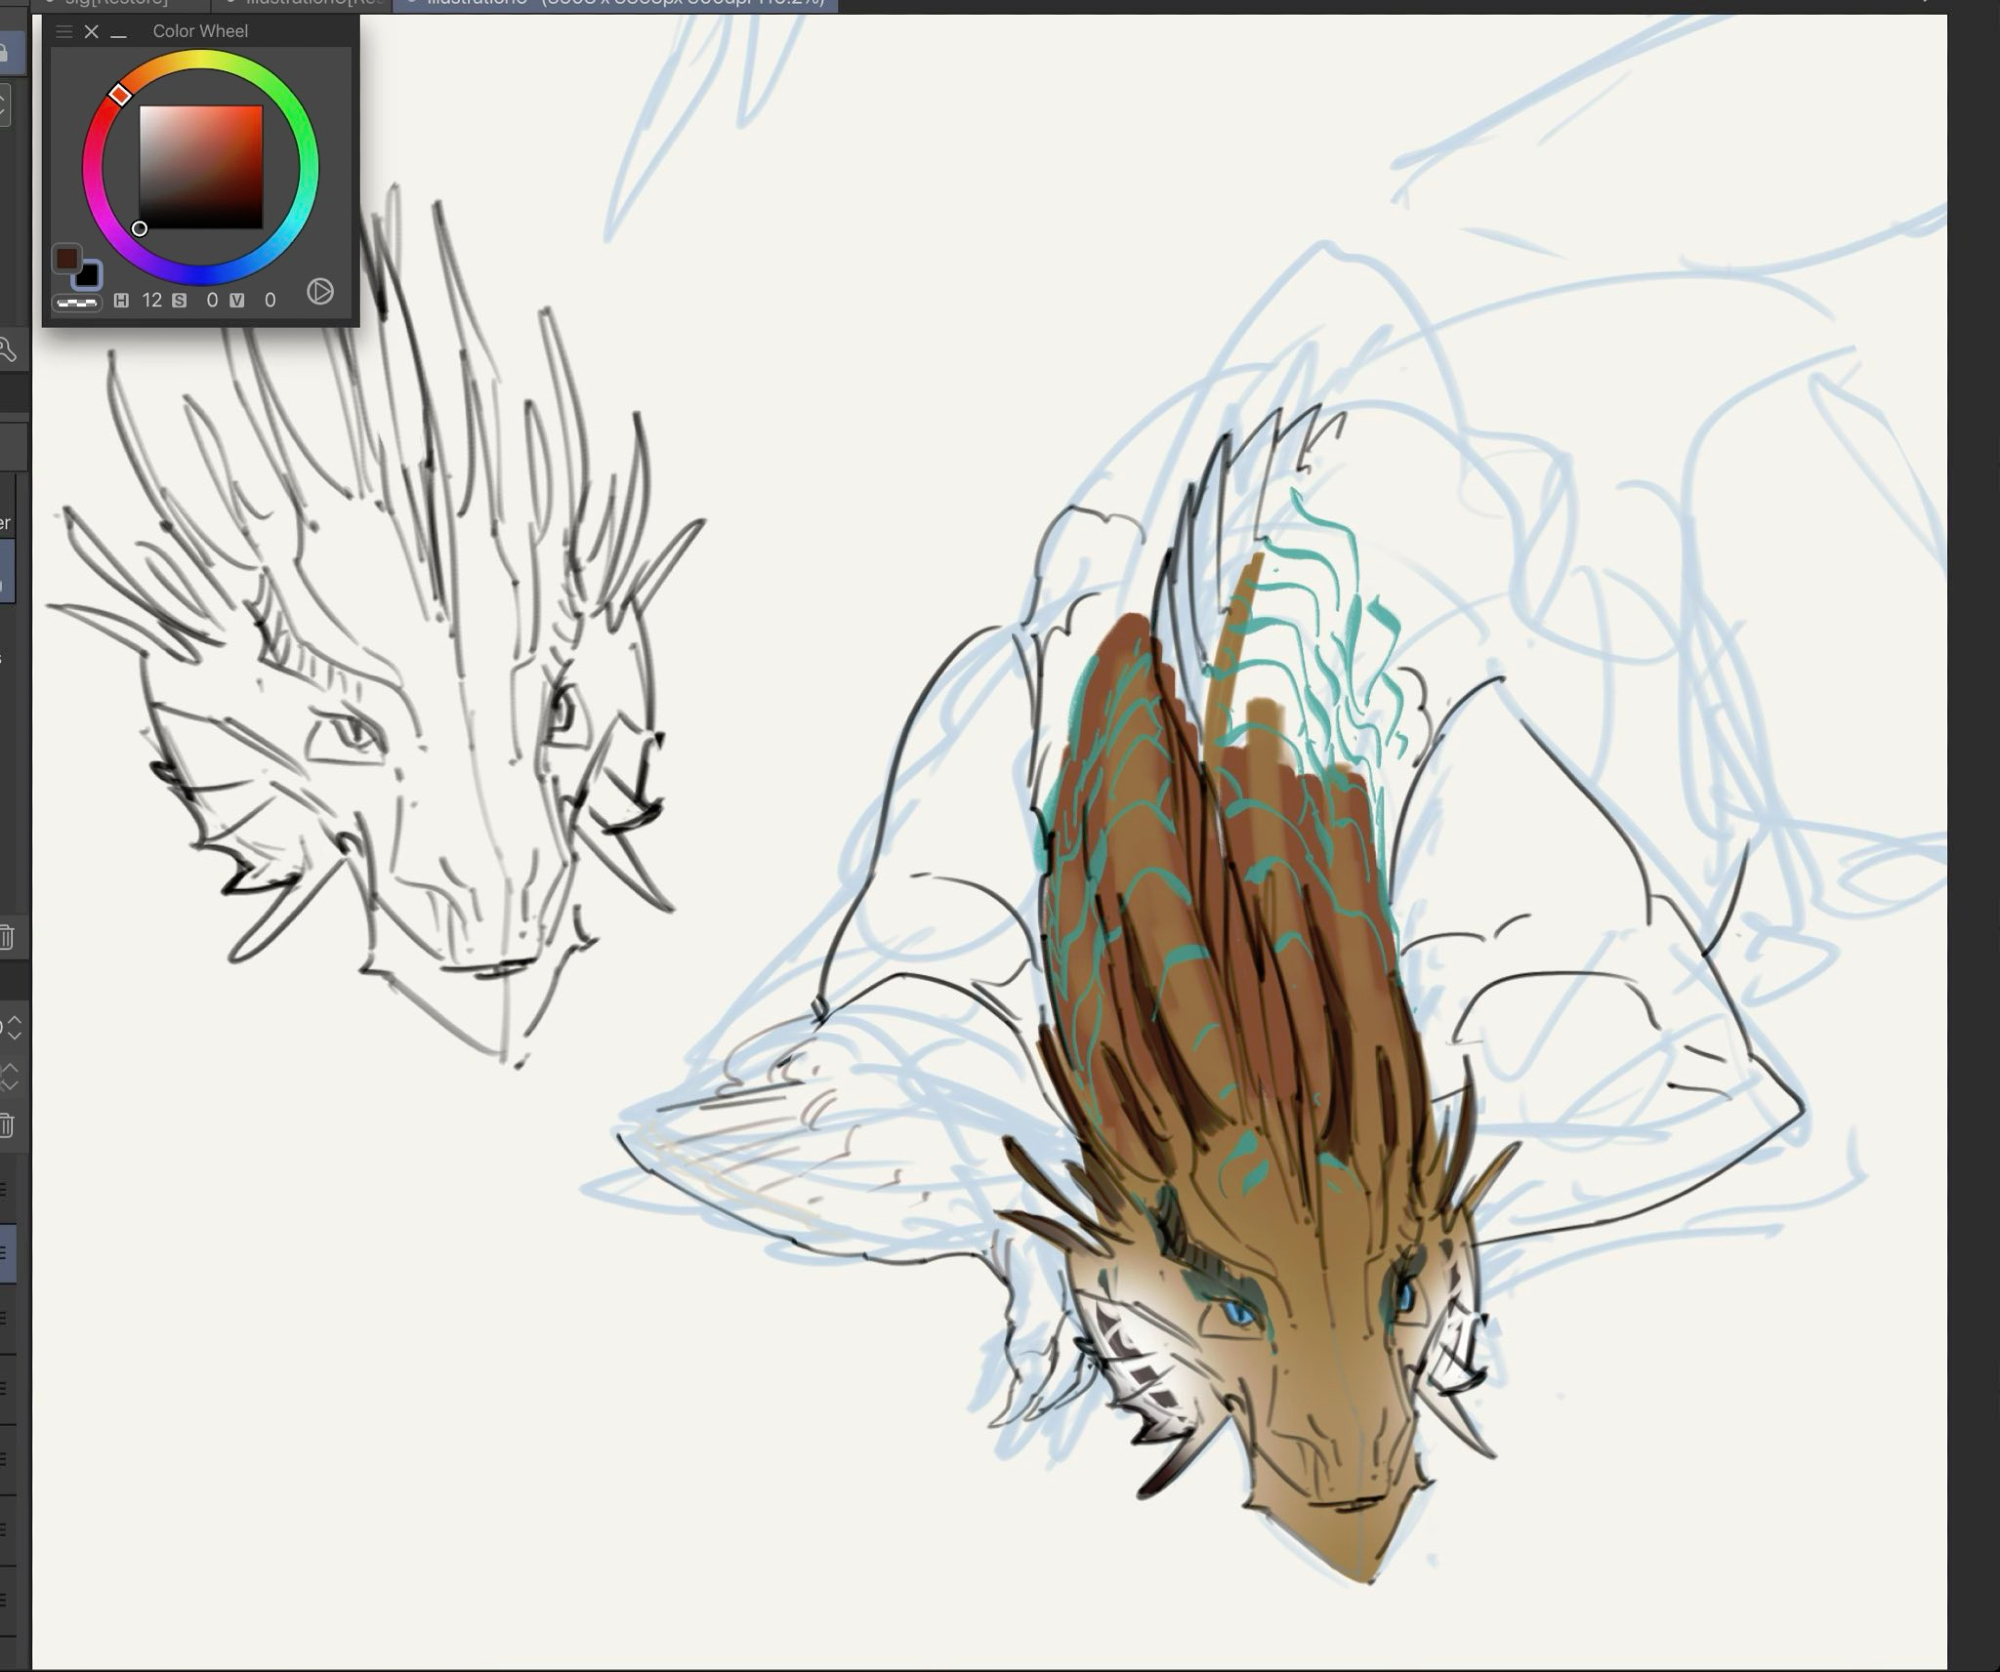Switch to the active illustration canvas tab
Screen dimensions: 2000x1672
pyautogui.click(x=615, y=3)
